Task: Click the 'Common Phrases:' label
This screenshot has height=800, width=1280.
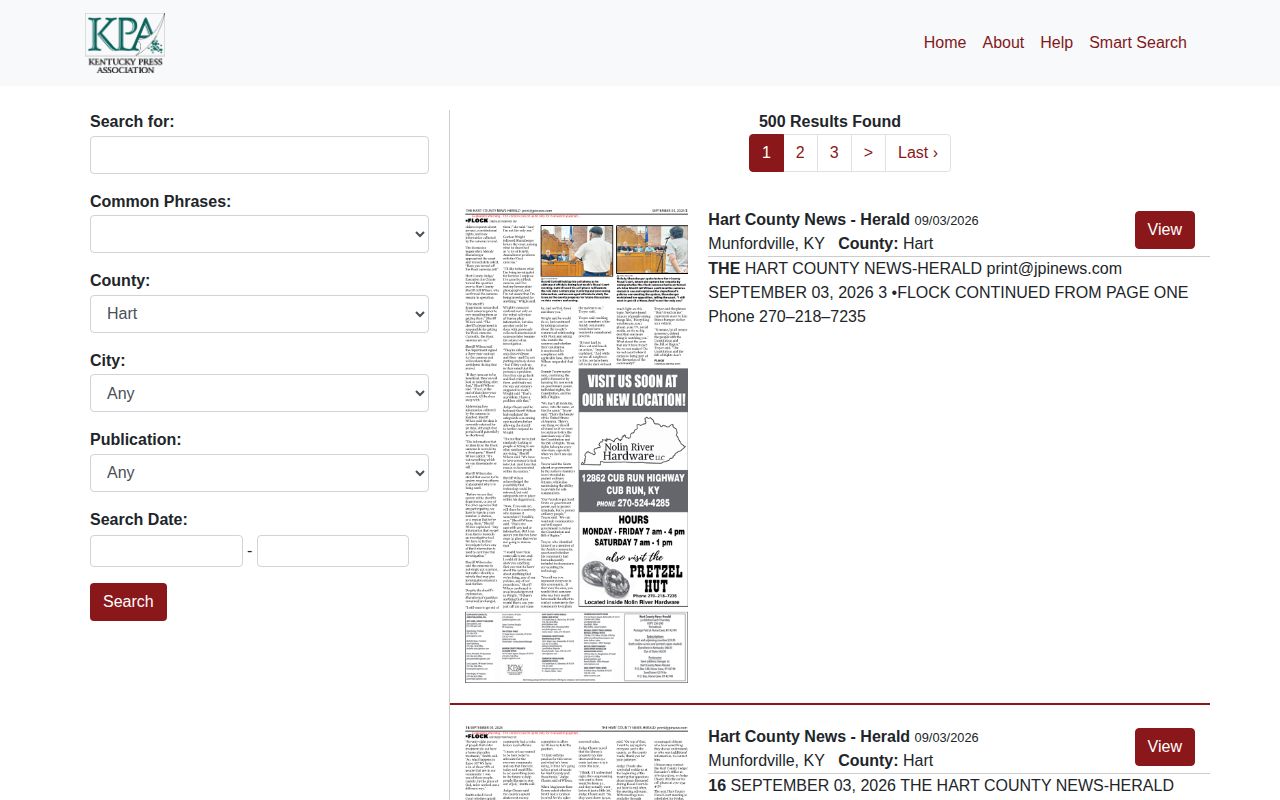Action: (161, 202)
